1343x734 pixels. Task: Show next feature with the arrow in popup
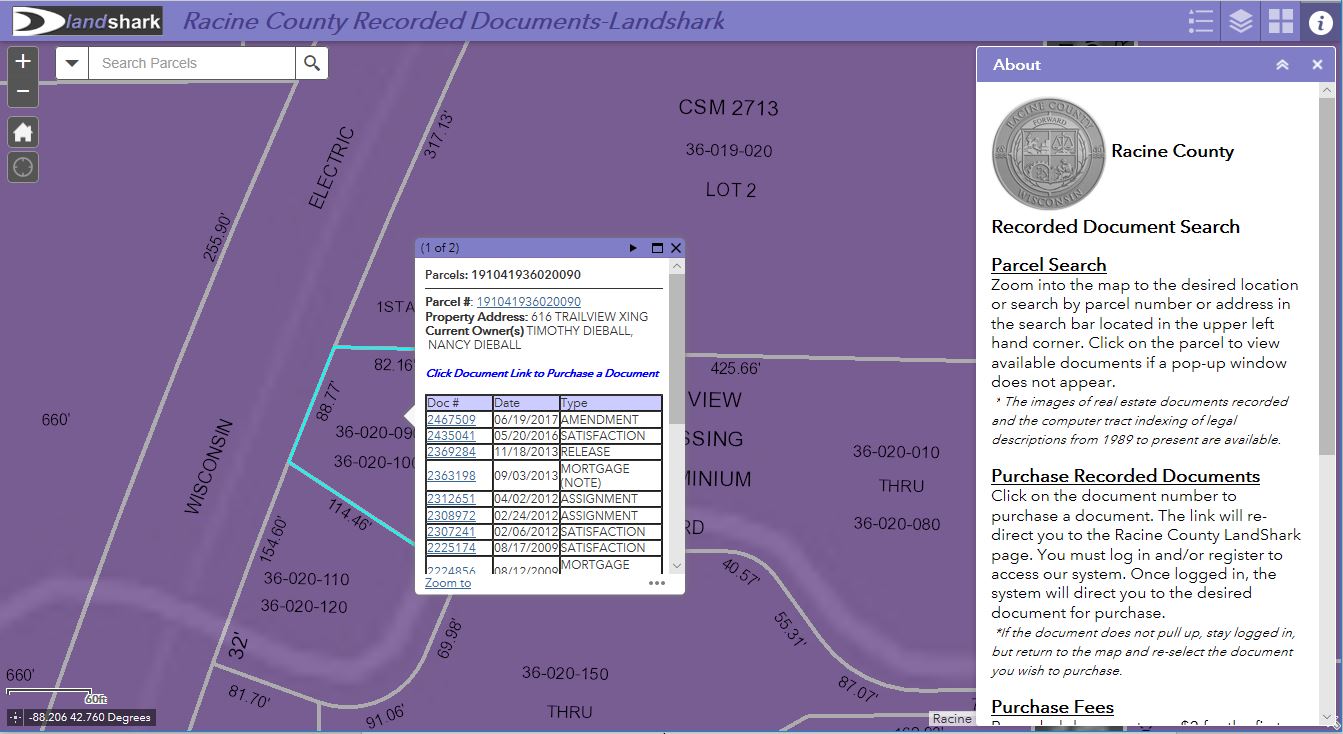coord(634,247)
